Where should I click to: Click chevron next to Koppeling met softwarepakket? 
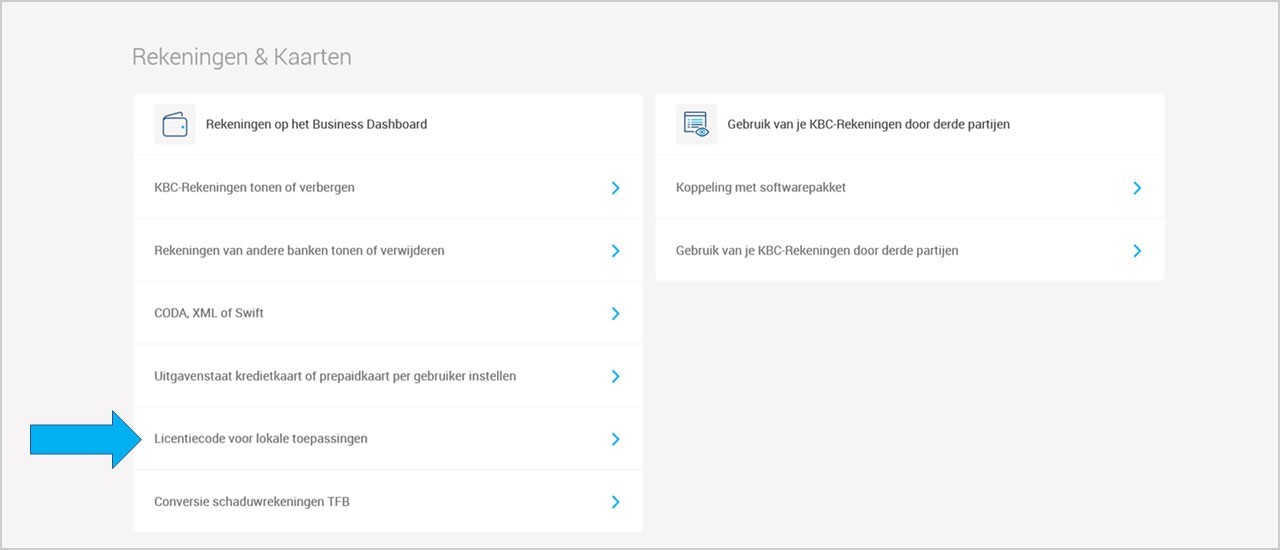point(1137,187)
